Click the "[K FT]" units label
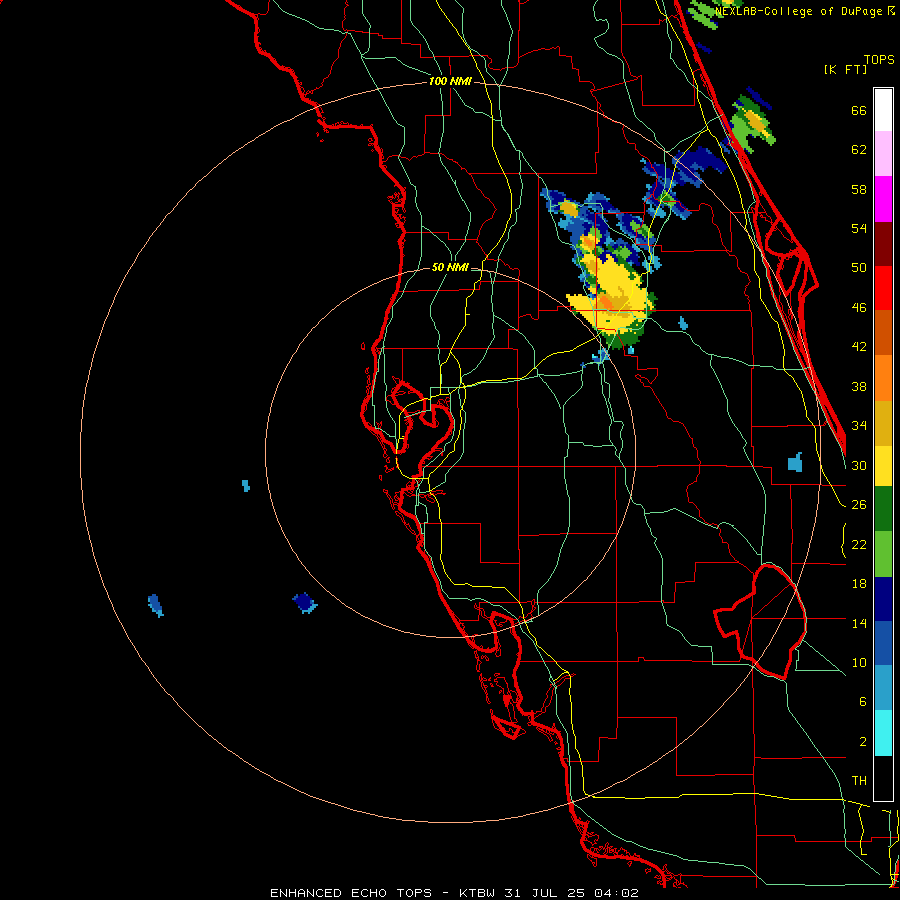Image resolution: width=900 pixels, height=900 pixels. tap(845, 69)
